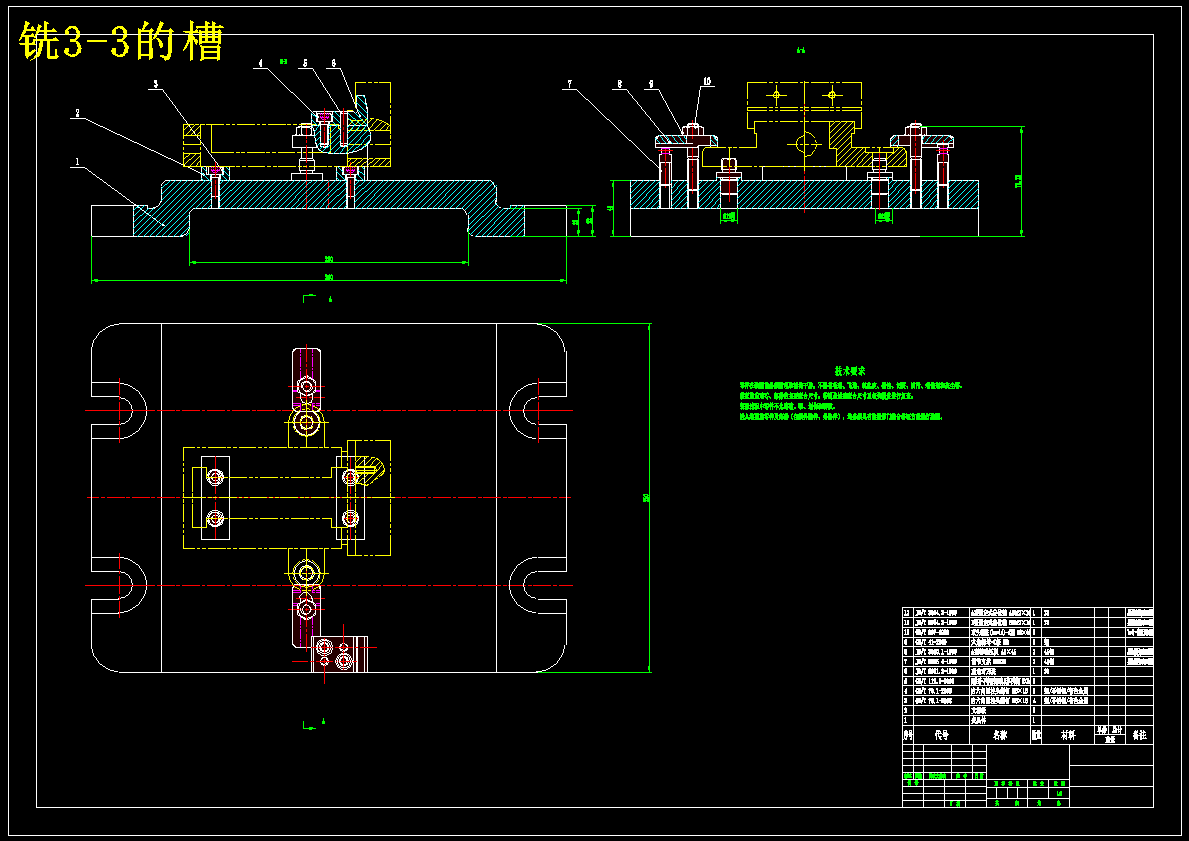The height and width of the screenshot is (841, 1189).
Task: Select part balloon number 9
Action: point(650,84)
